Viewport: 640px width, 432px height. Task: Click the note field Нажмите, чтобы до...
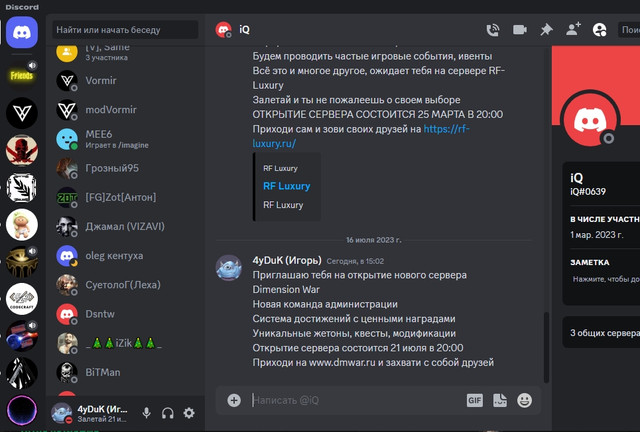[606, 279]
